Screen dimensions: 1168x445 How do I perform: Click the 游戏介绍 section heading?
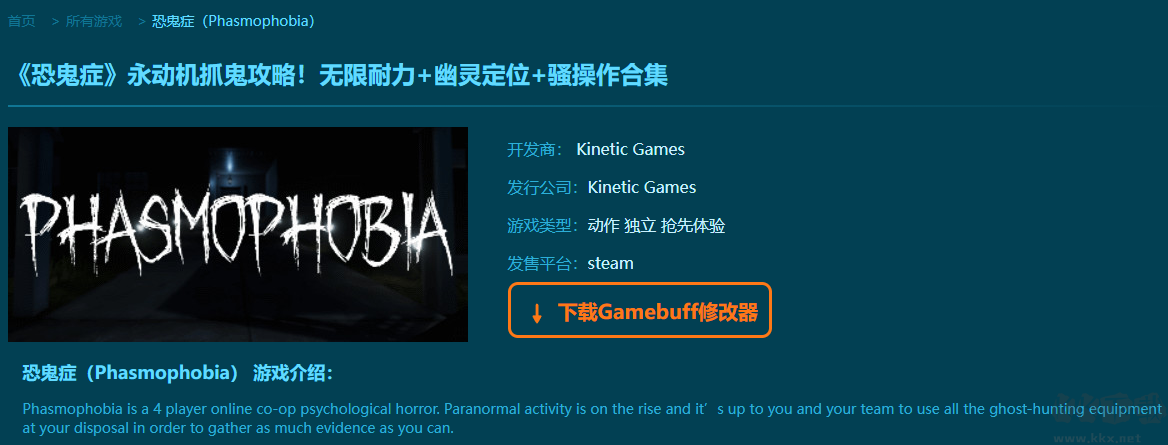tap(178, 373)
